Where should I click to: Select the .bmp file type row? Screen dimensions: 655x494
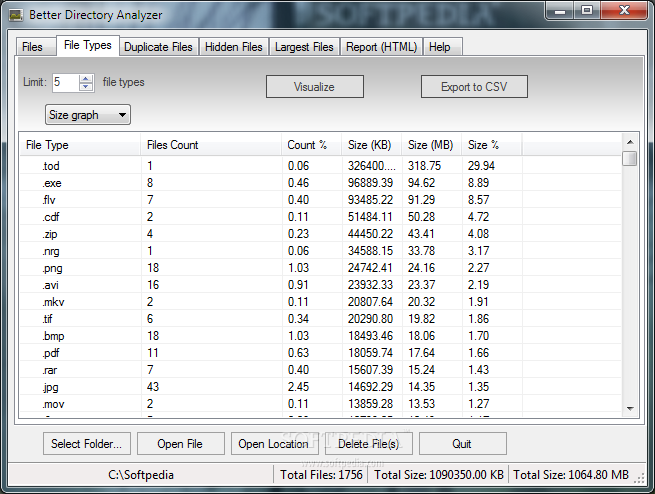(321, 336)
